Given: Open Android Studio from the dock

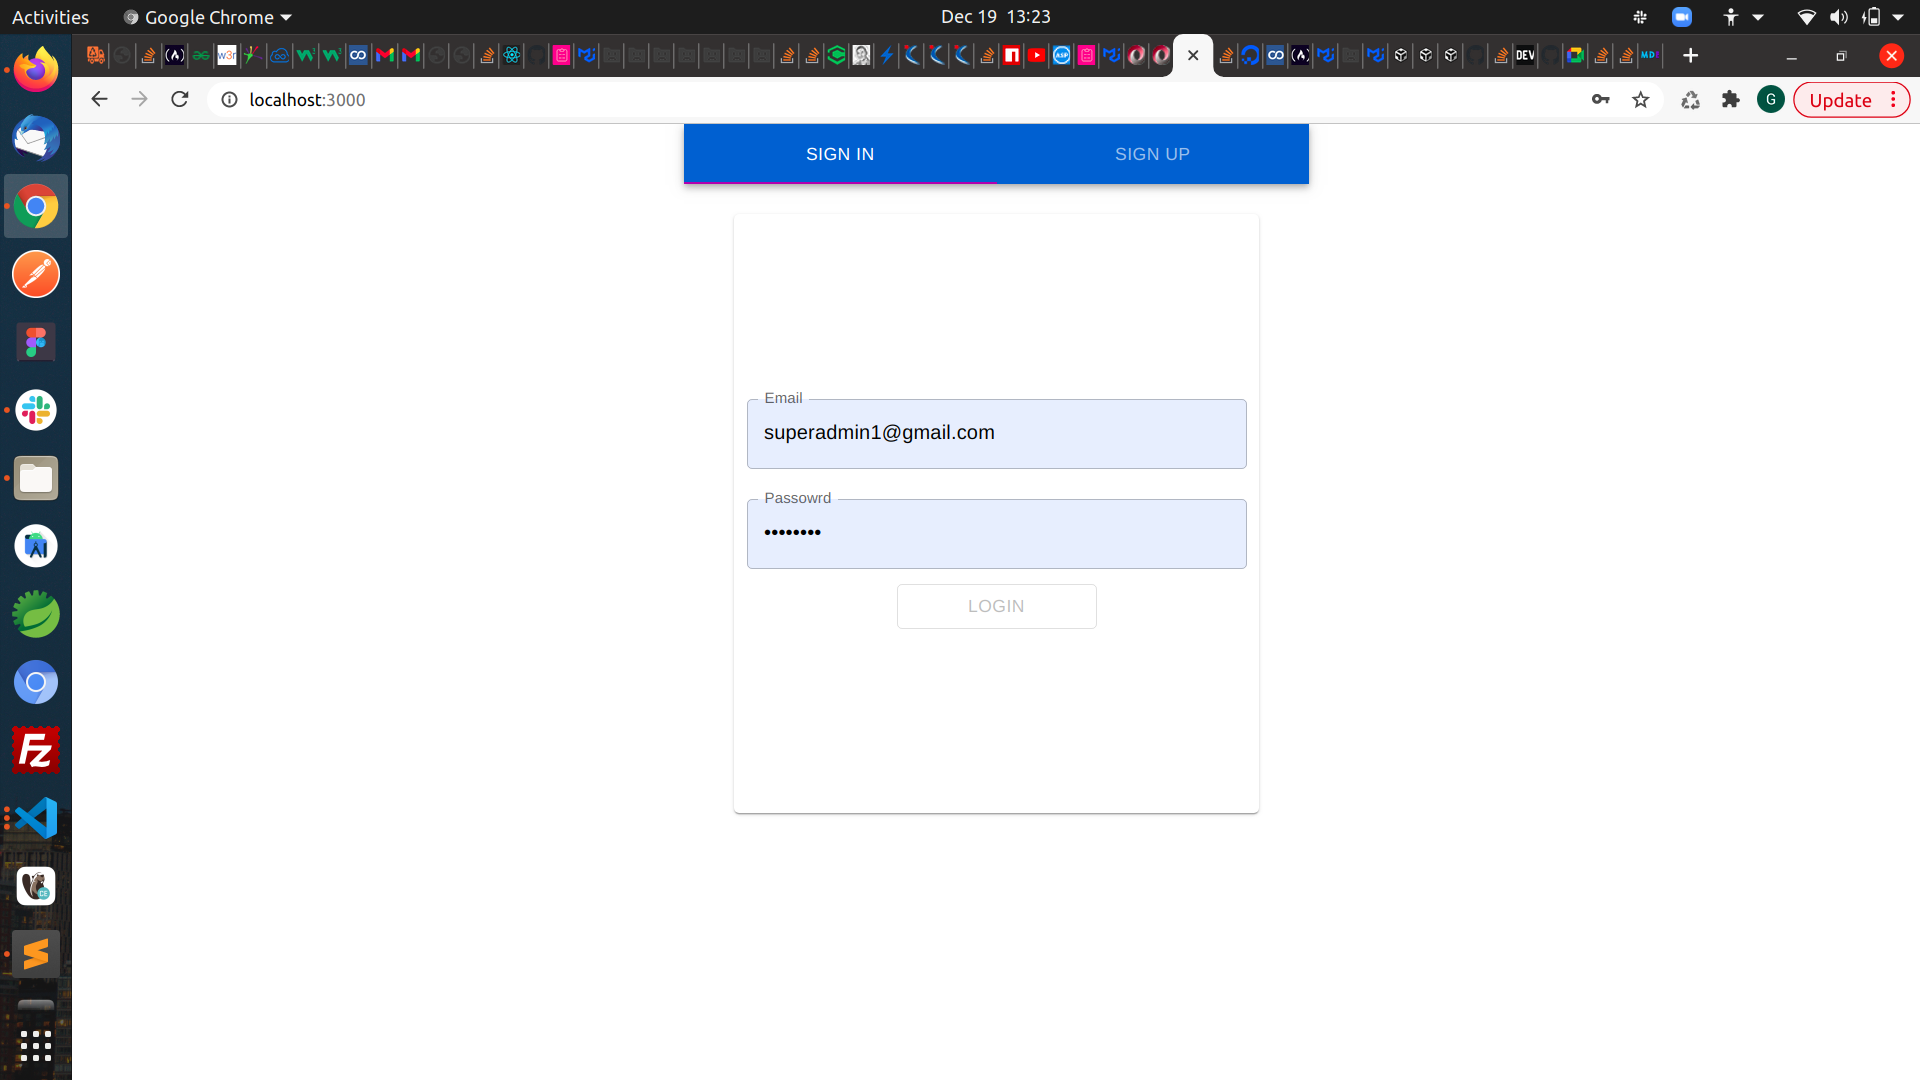Looking at the screenshot, I should pyautogui.click(x=36, y=546).
